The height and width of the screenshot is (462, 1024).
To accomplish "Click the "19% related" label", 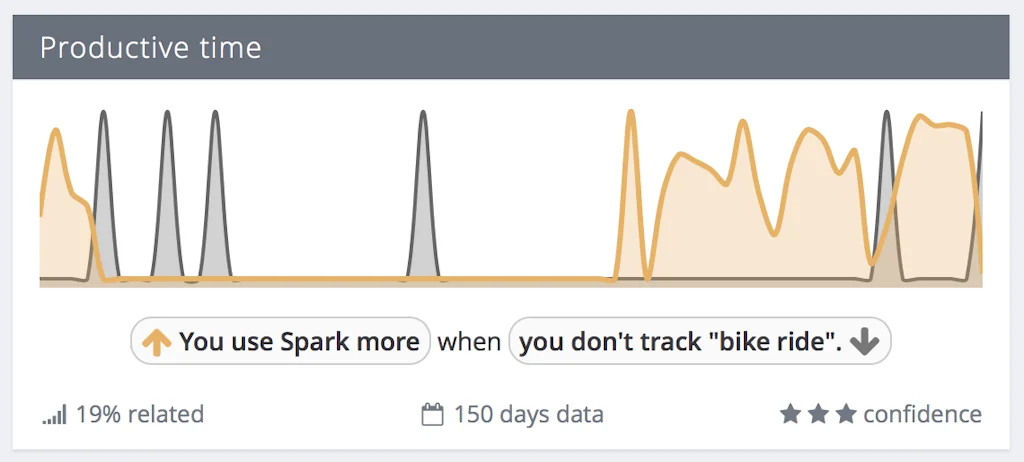I will (139, 414).
